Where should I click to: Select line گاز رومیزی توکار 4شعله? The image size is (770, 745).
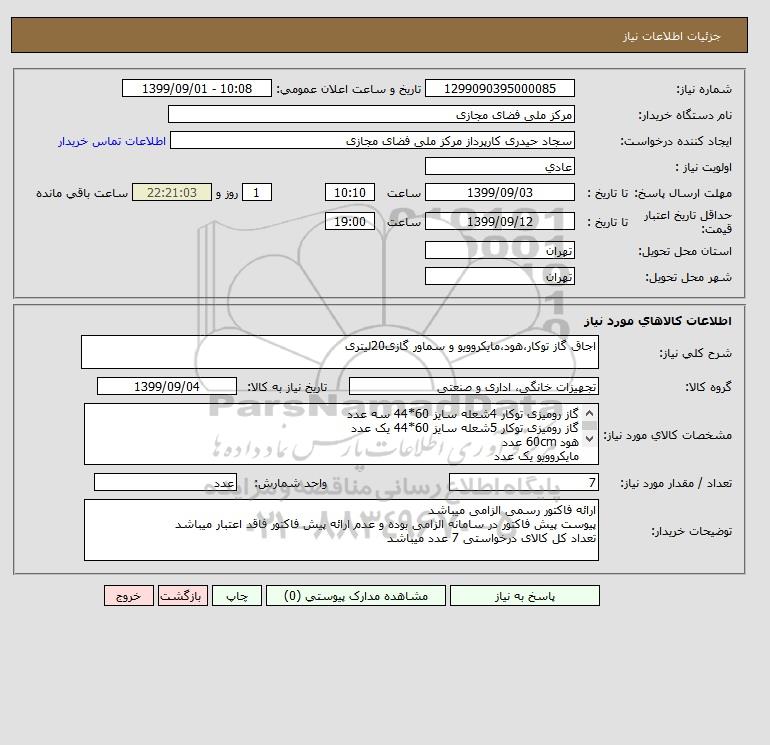tap(463, 414)
